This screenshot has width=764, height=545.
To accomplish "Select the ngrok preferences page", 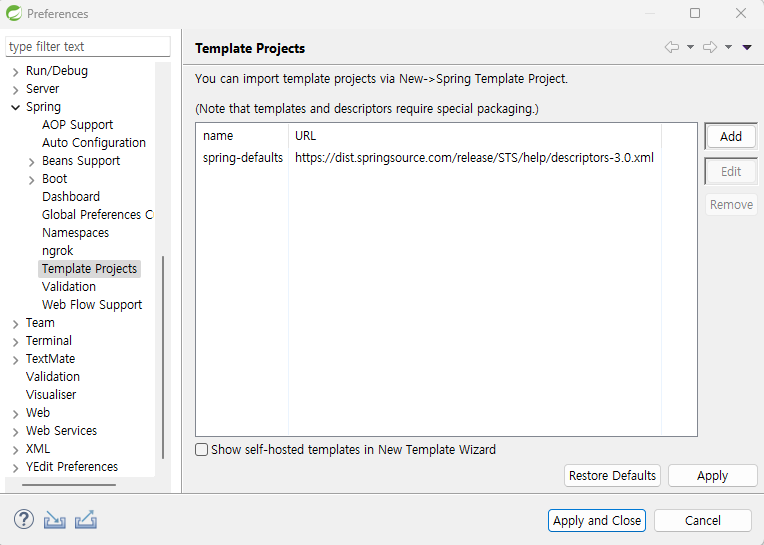I will (57, 250).
